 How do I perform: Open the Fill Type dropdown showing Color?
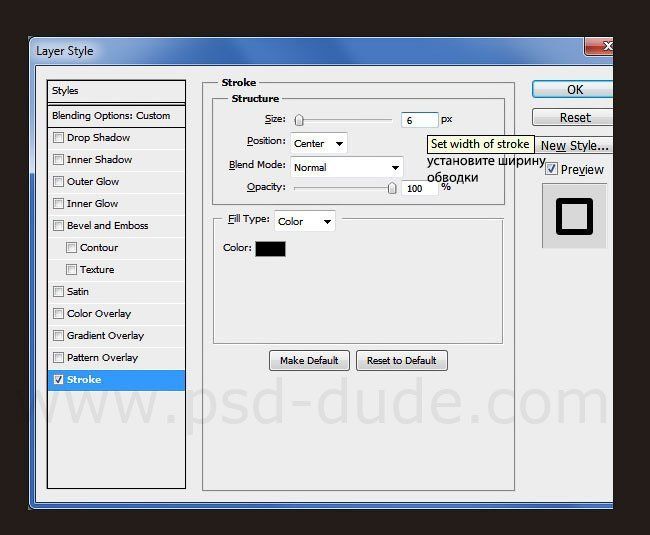305,221
